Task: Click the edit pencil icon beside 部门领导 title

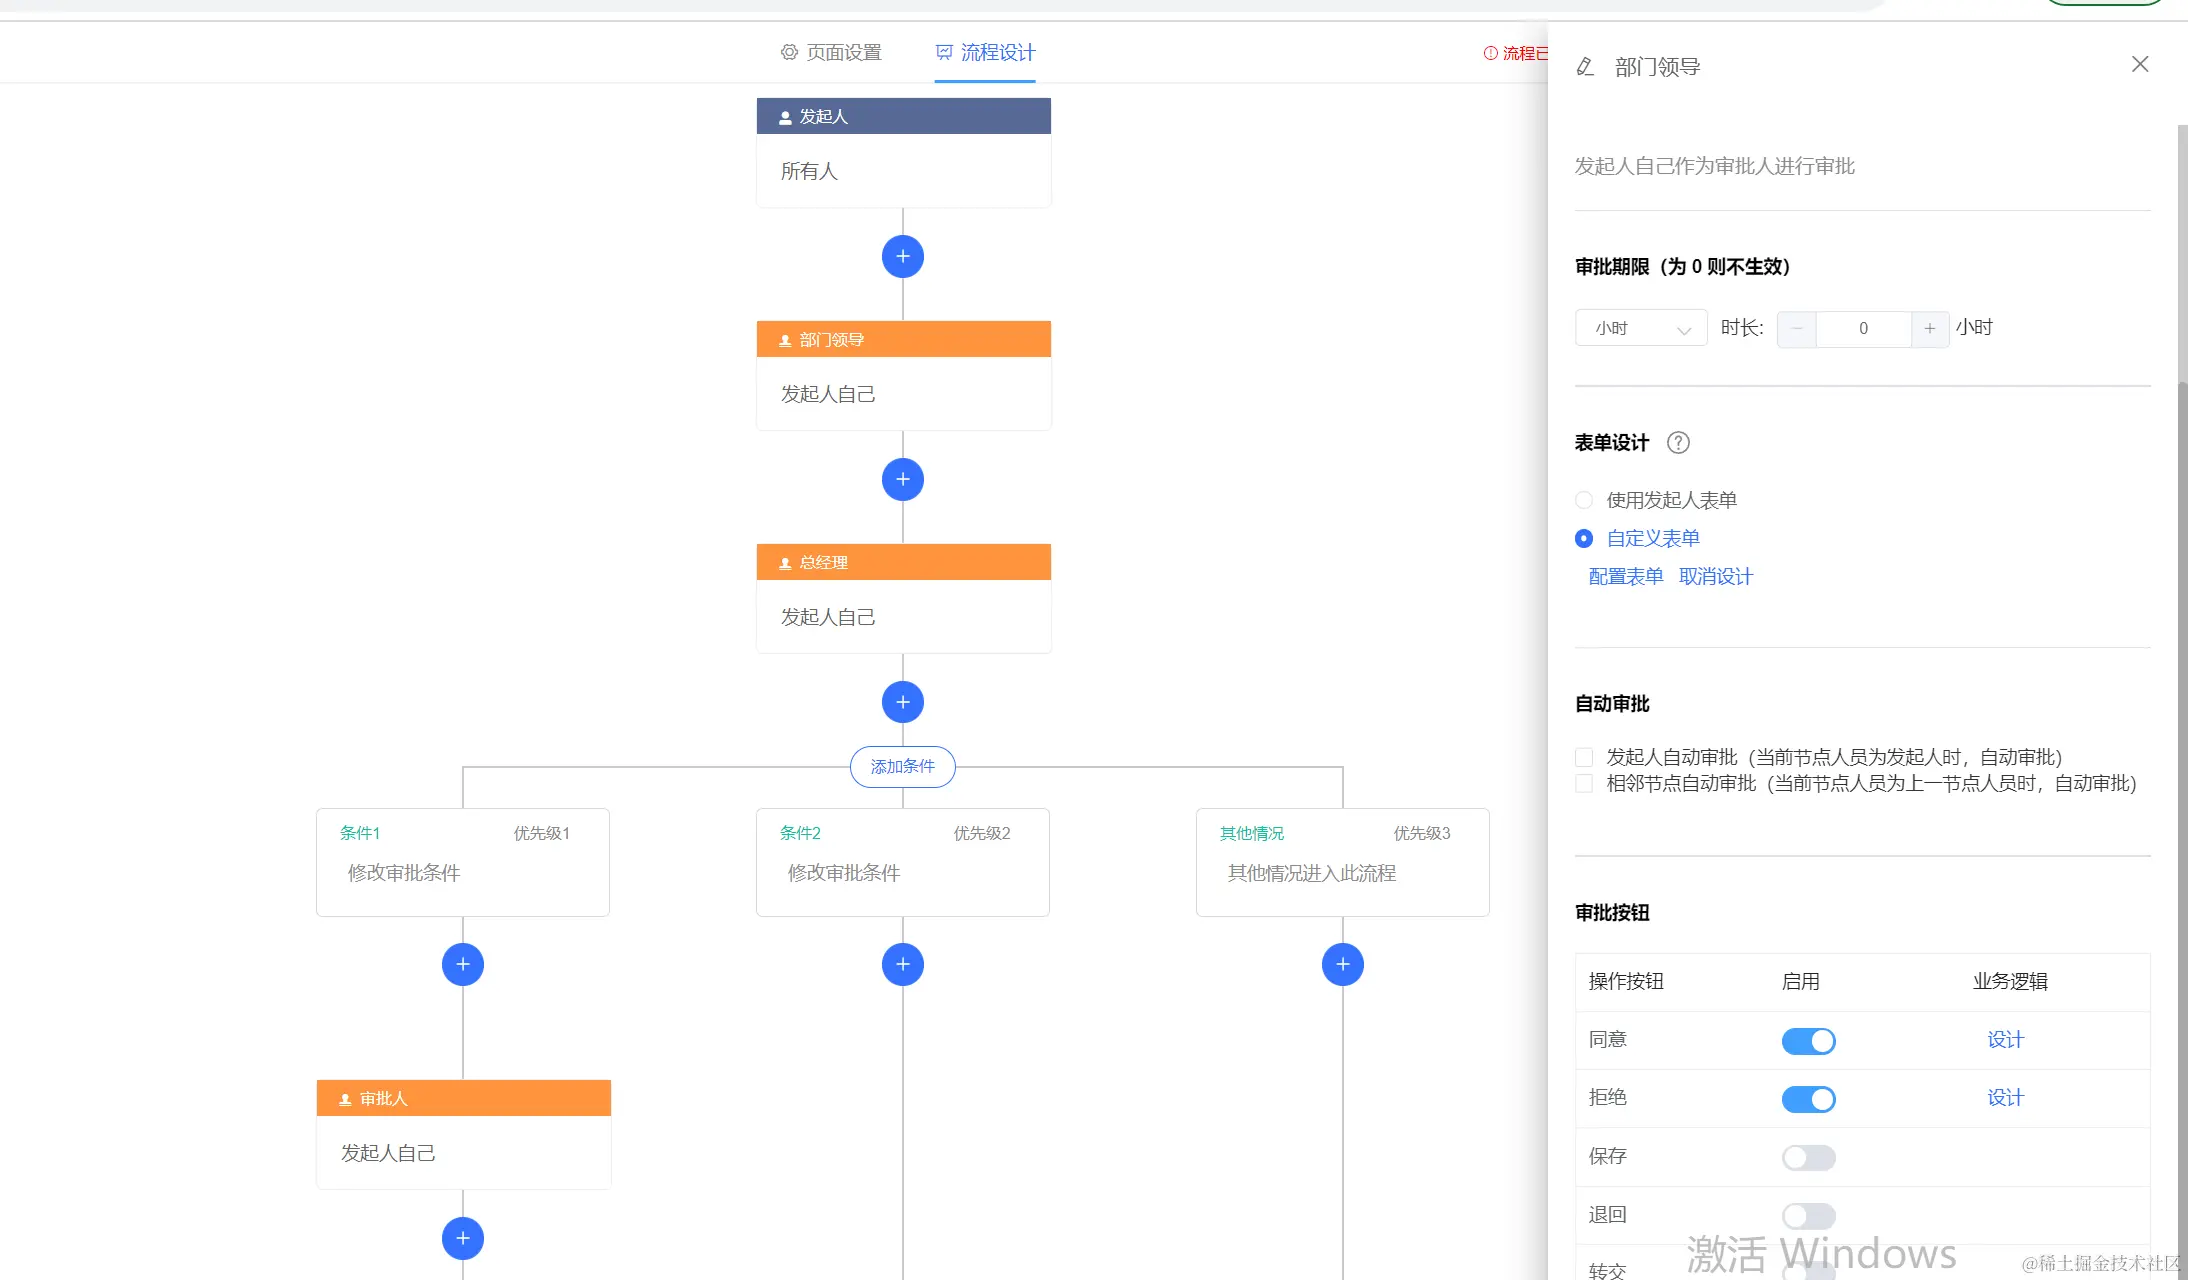Action: tap(1585, 67)
